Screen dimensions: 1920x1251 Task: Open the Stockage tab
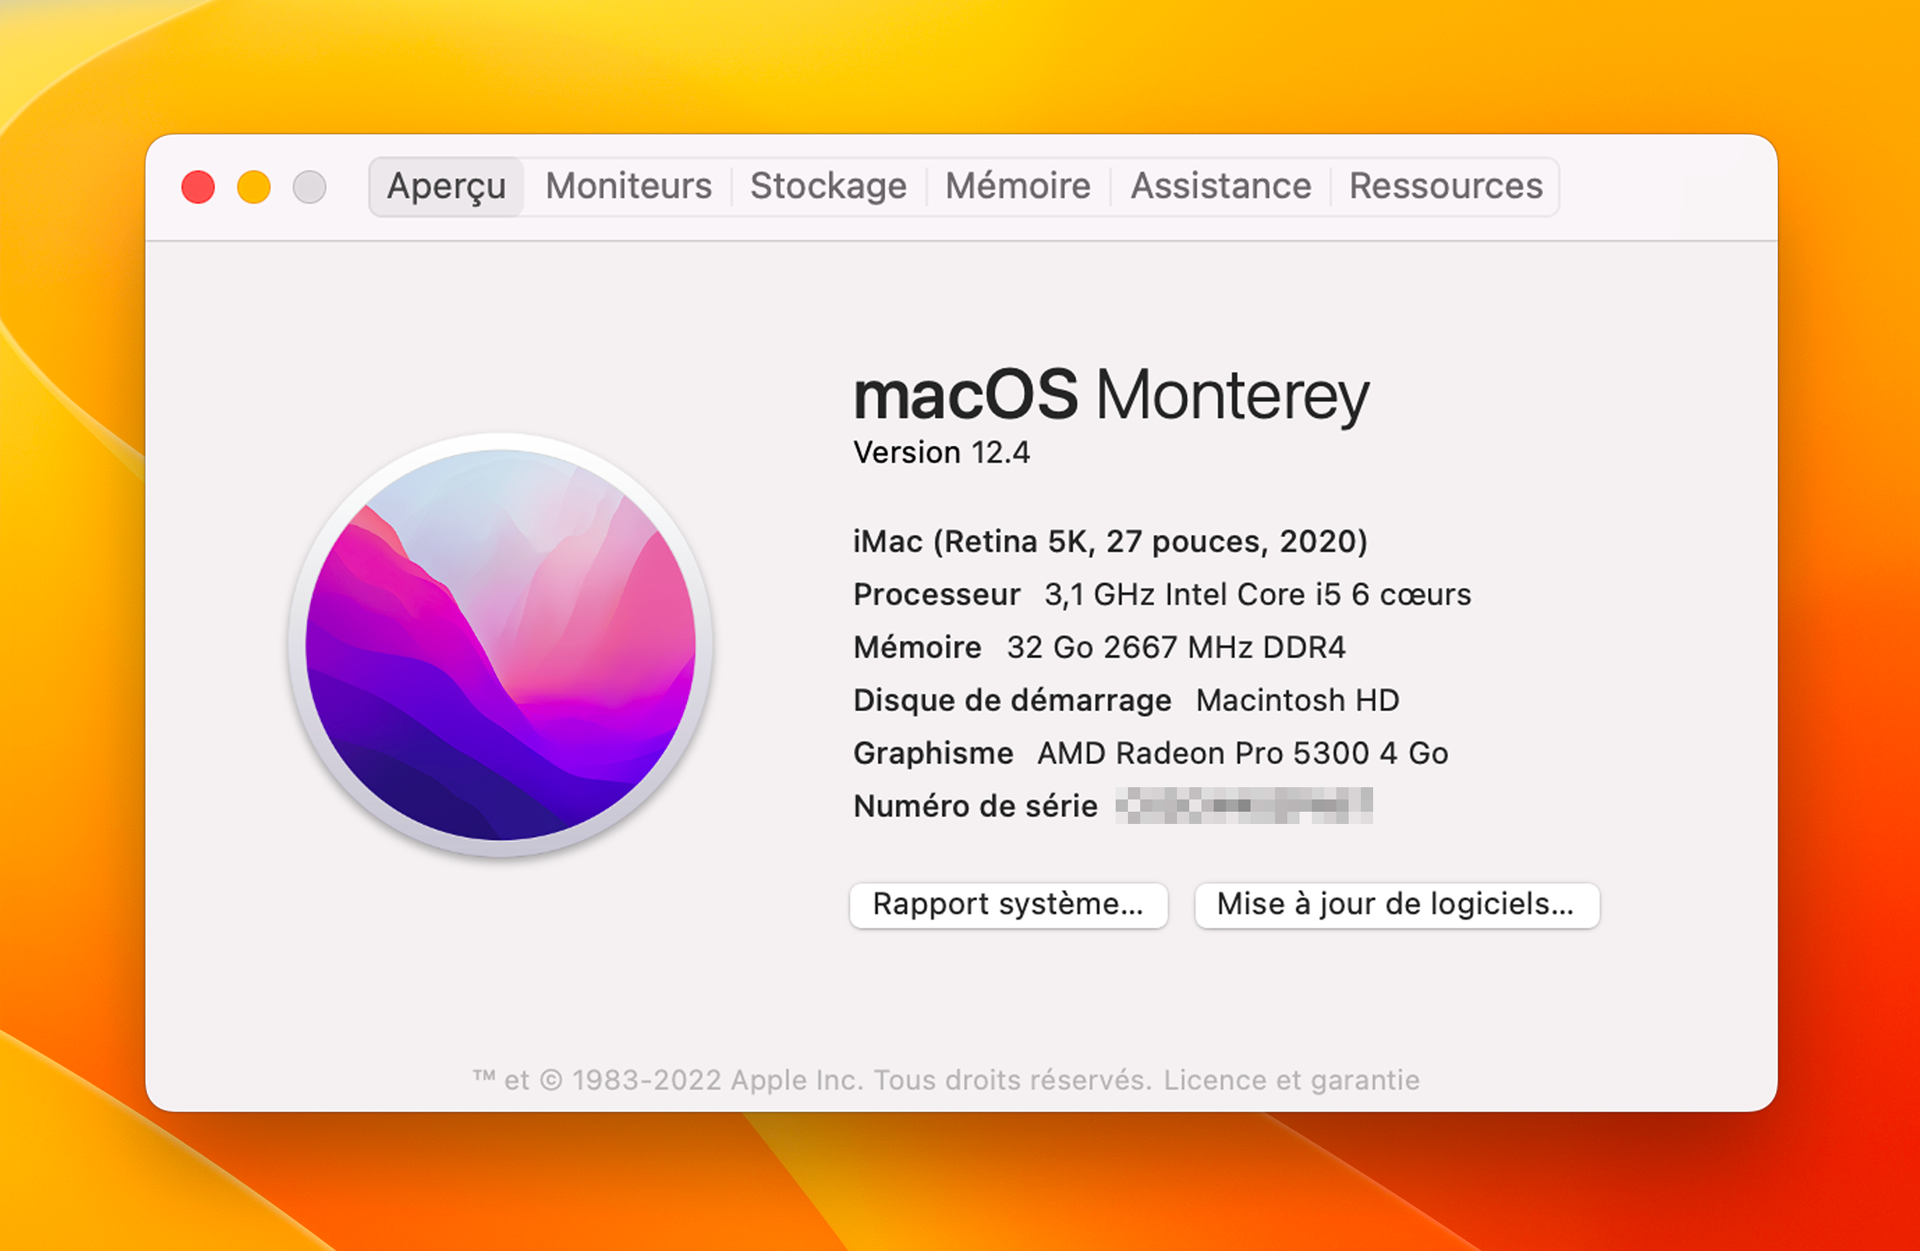(x=828, y=187)
